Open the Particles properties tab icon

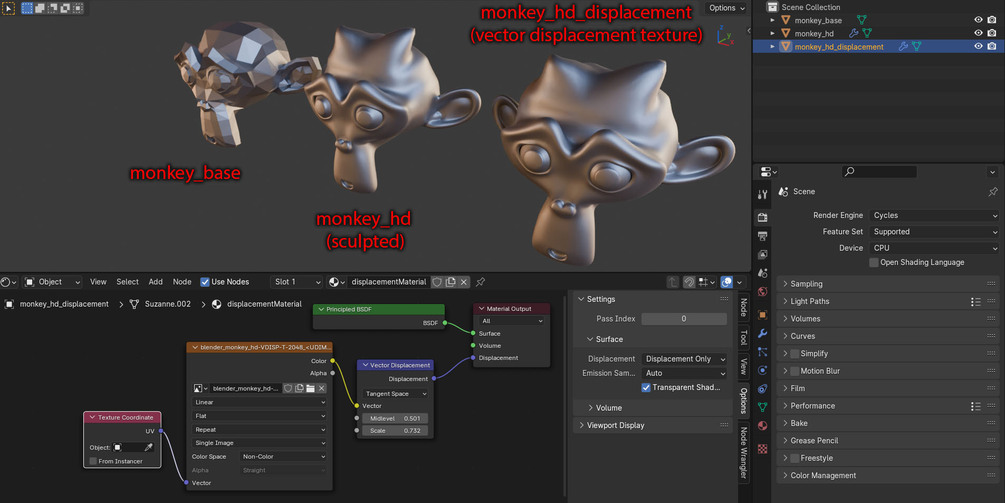[763, 352]
